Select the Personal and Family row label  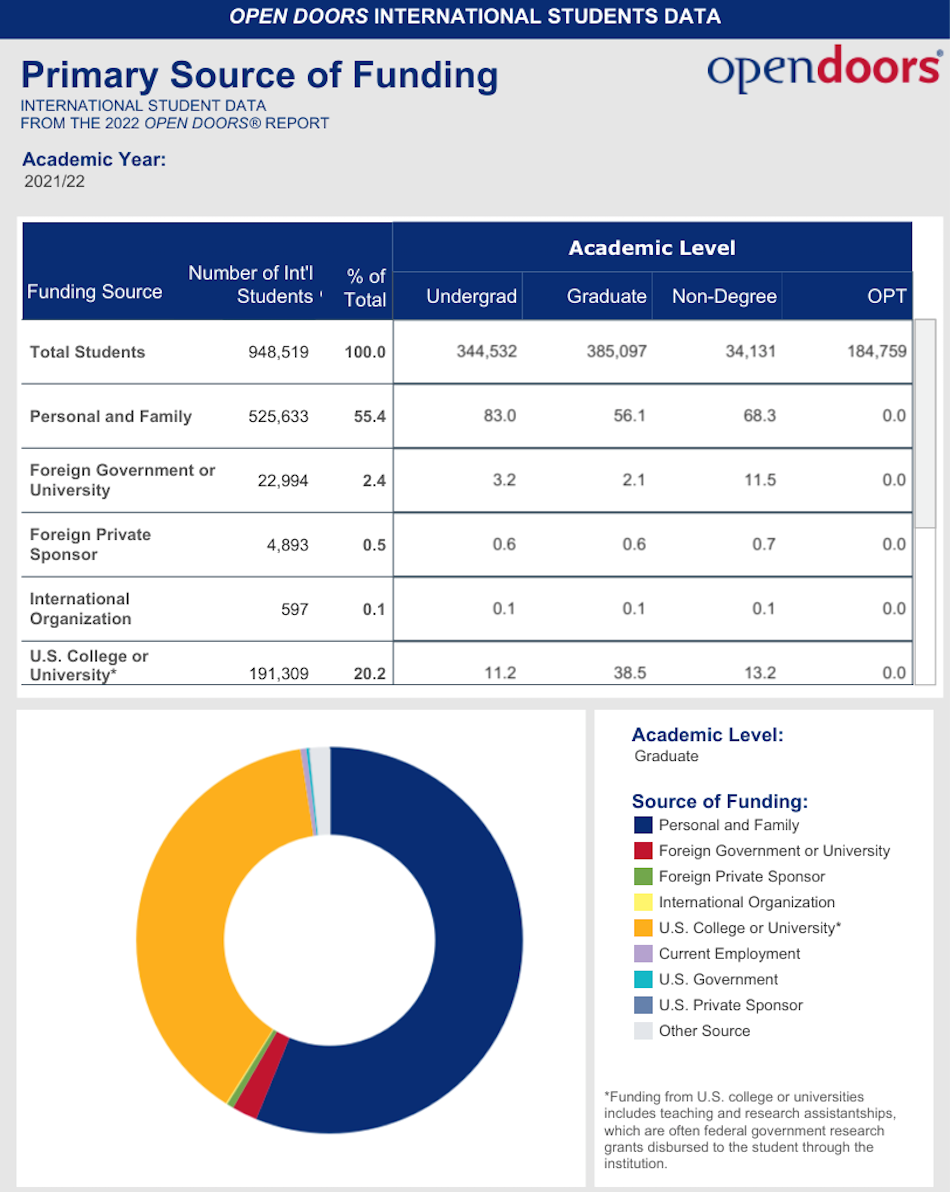click(111, 417)
